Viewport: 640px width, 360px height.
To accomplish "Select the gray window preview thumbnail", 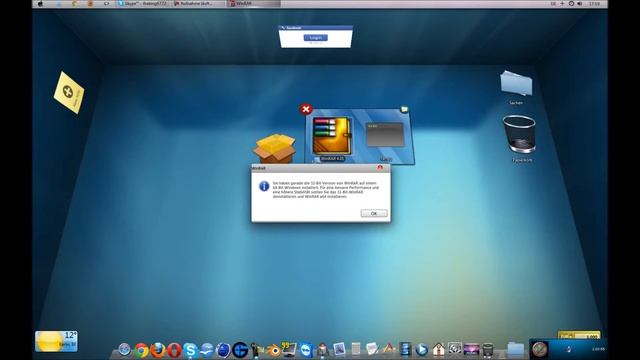I will [x=384, y=135].
